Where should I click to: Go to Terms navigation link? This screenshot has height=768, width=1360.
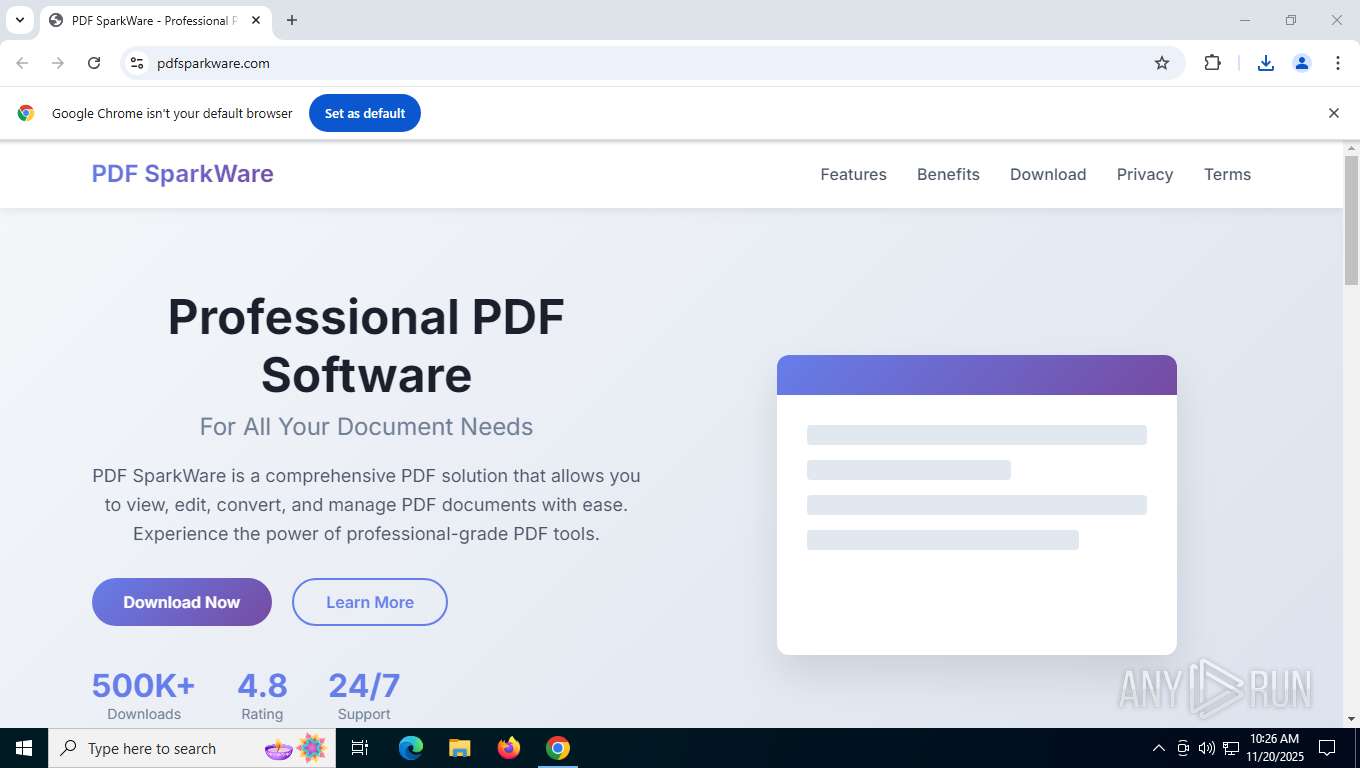[1227, 174]
